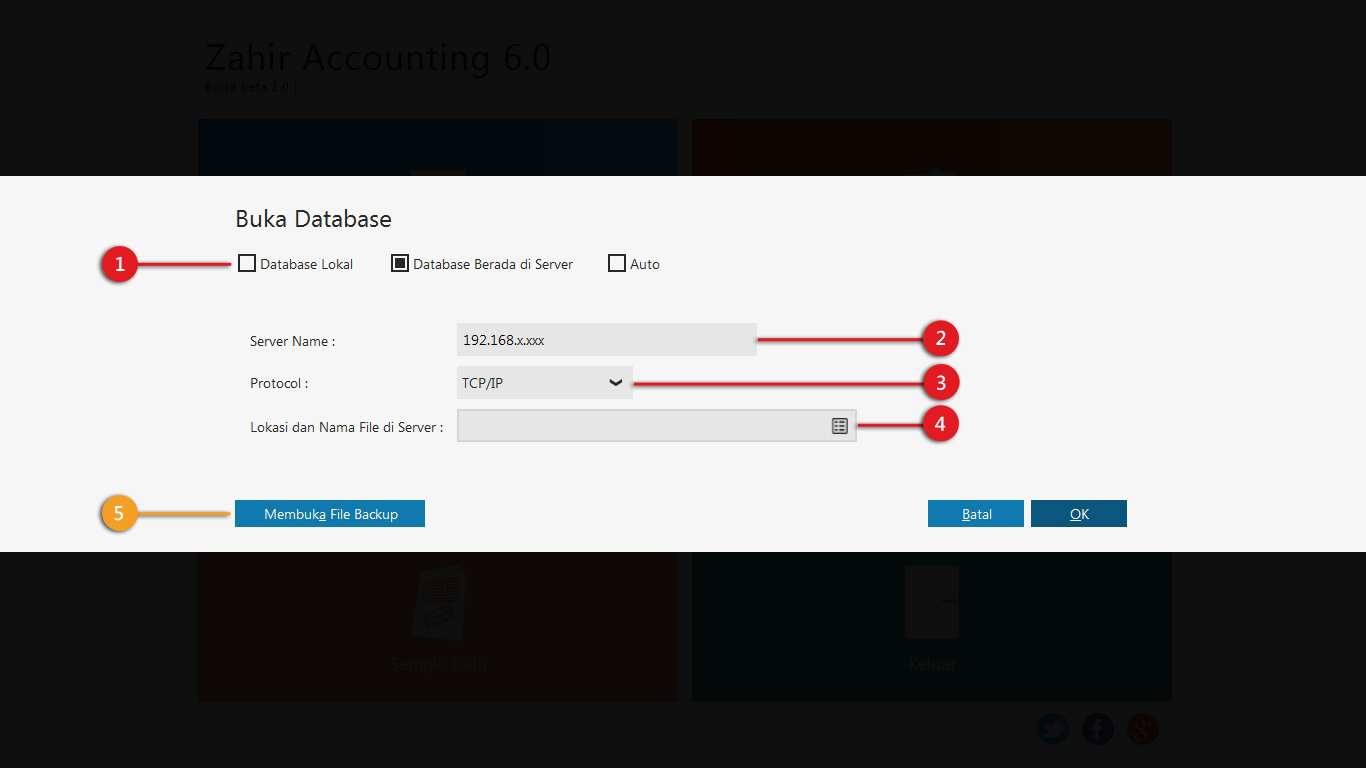Toggle Database Berada di Server checkbox

pos(400,264)
